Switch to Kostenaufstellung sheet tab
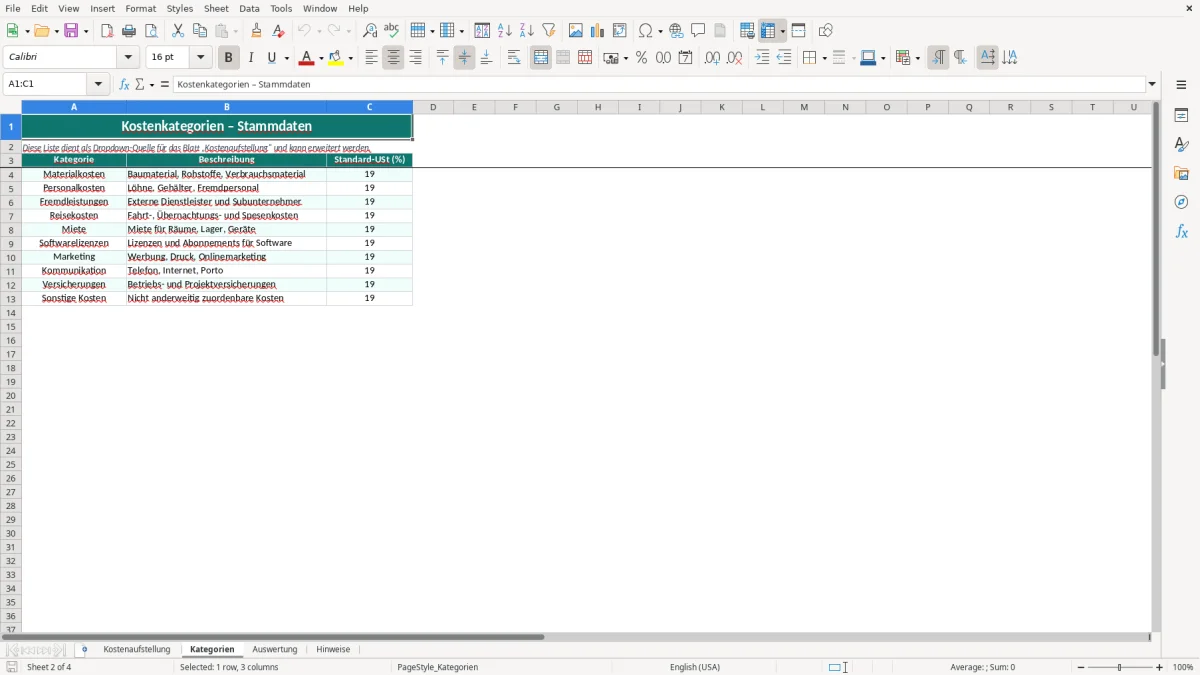 137,650
